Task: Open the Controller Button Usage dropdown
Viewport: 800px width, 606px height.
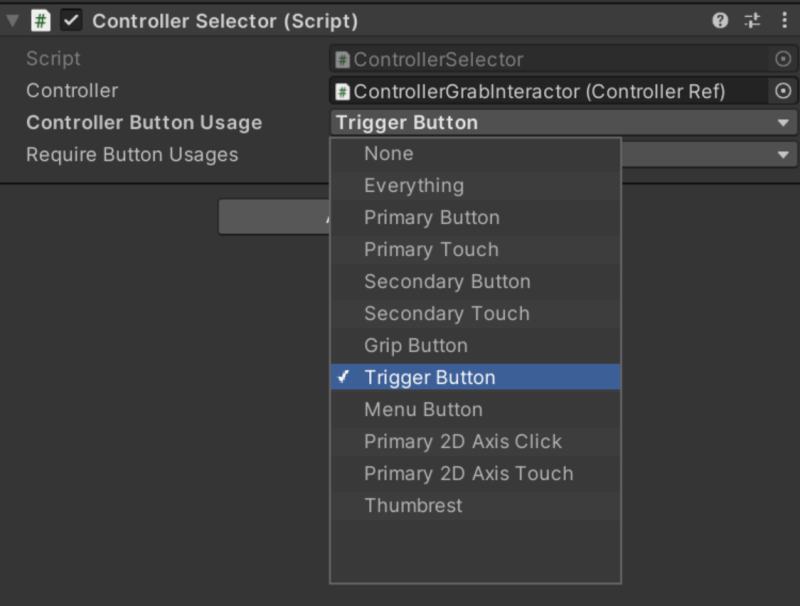Action: [x=562, y=123]
